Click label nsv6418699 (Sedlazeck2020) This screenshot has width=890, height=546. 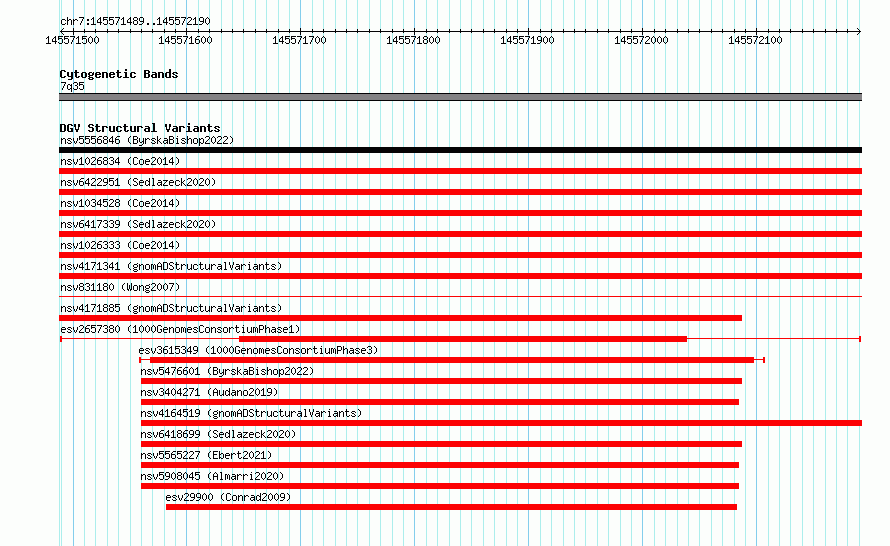(x=218, y=434)
